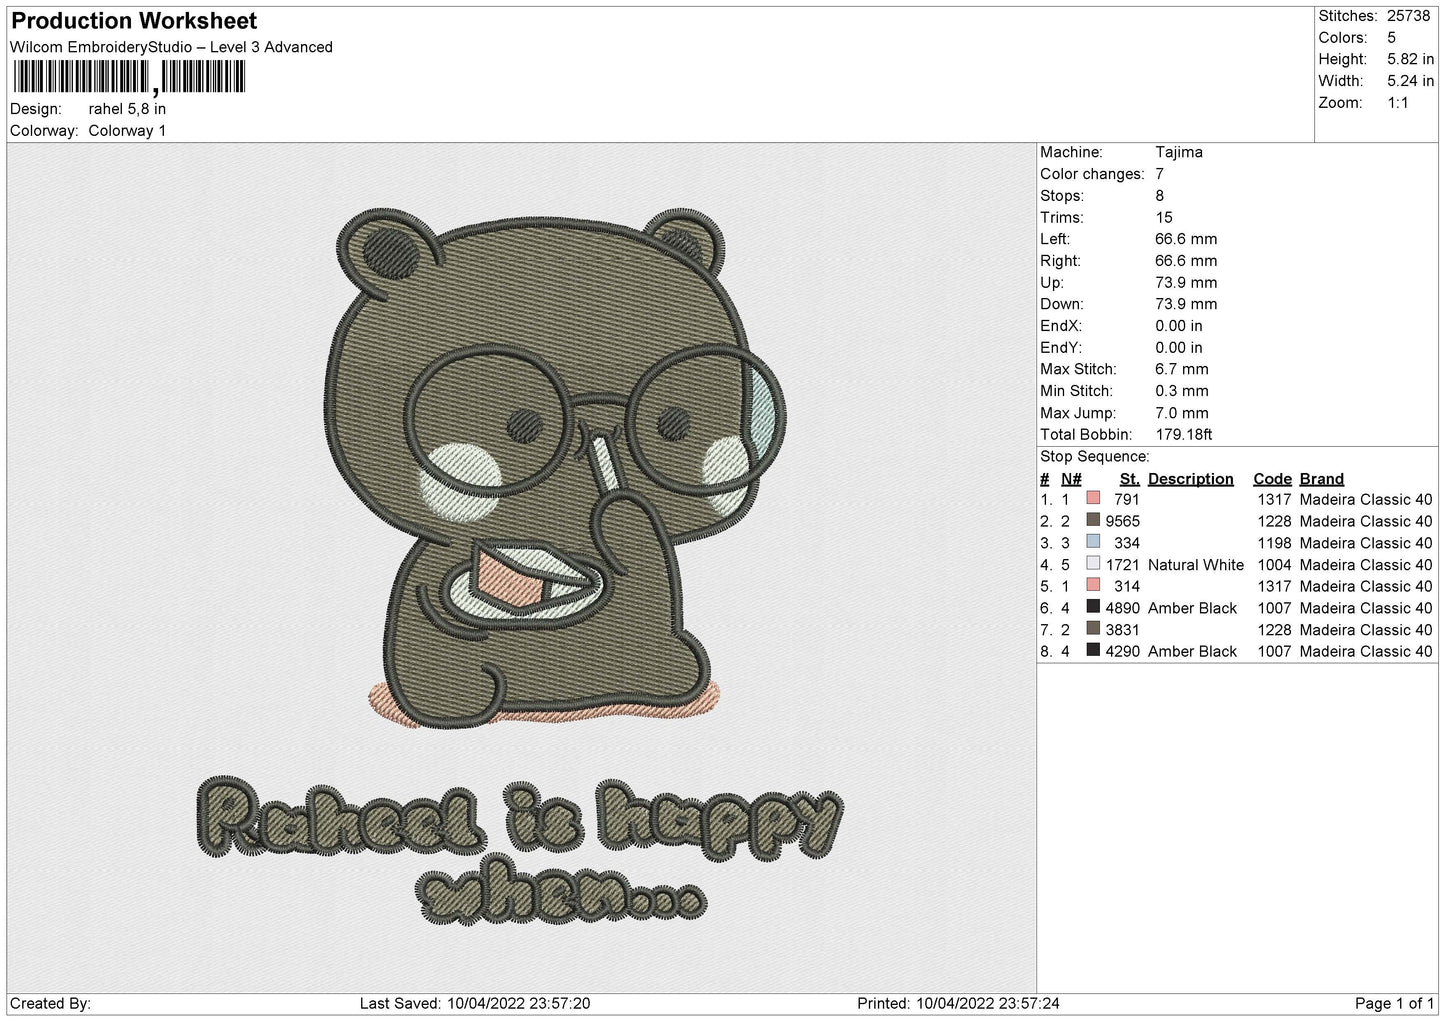
Task: Click the Machine value Tajima
Action: pyautogui.click(x=1179, y=152)
